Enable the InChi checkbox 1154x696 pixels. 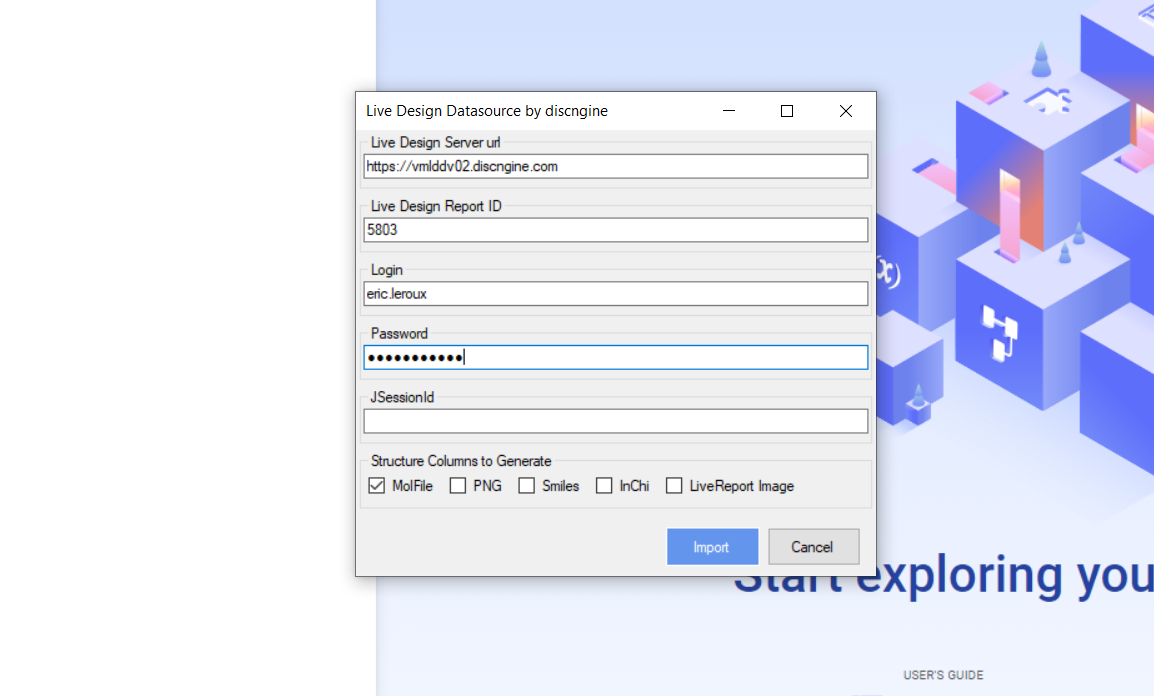[603, 485]
